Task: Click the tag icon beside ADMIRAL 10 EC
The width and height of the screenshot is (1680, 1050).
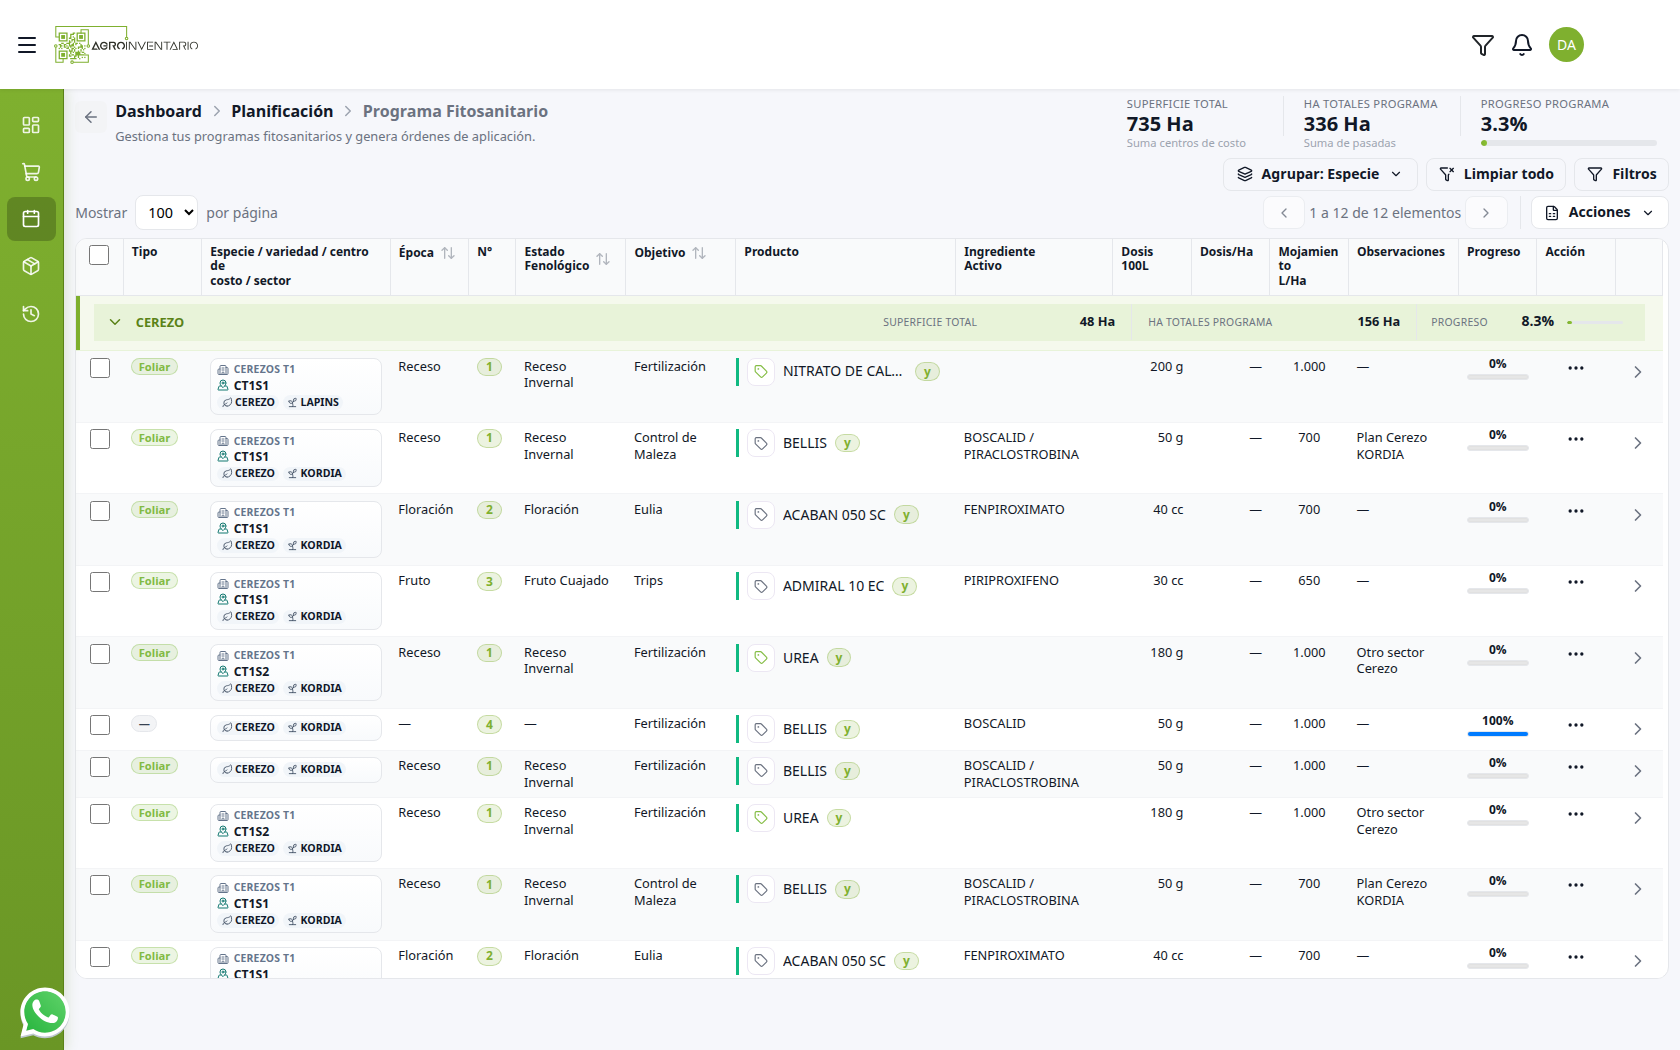Action: pos(761,586)
